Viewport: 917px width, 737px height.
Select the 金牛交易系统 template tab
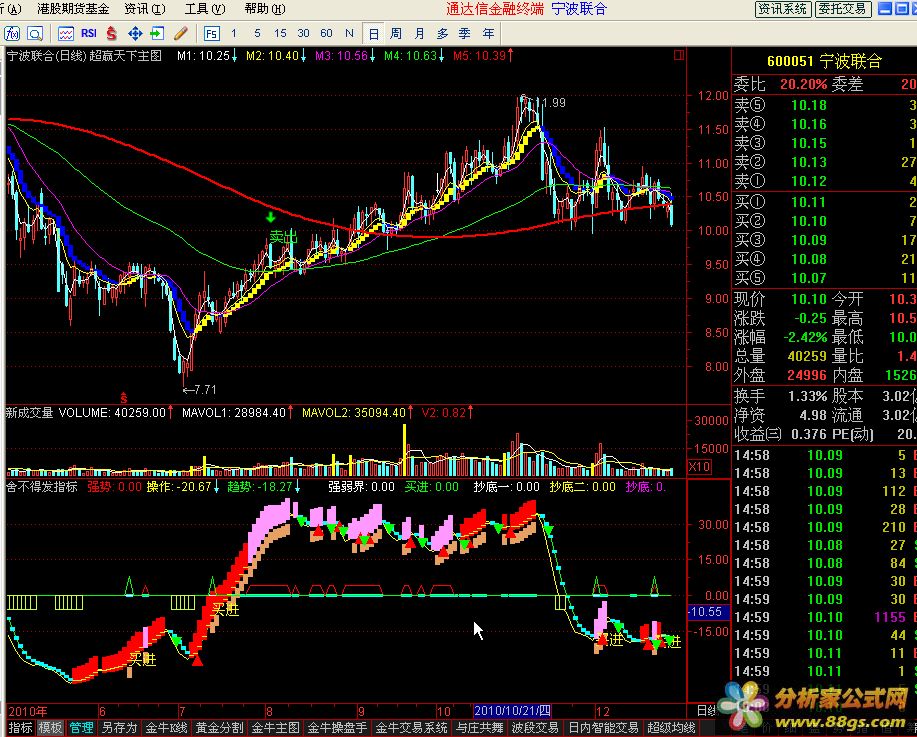(x=411, y=728)
